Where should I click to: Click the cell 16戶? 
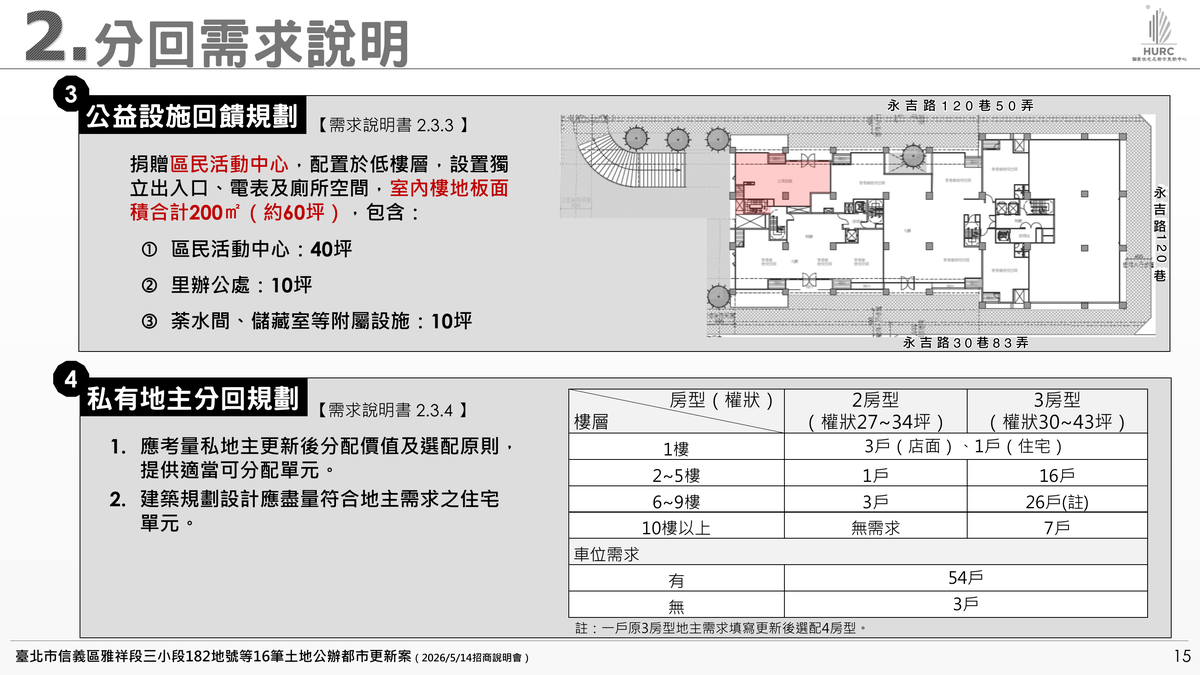tap(1057, 474)
